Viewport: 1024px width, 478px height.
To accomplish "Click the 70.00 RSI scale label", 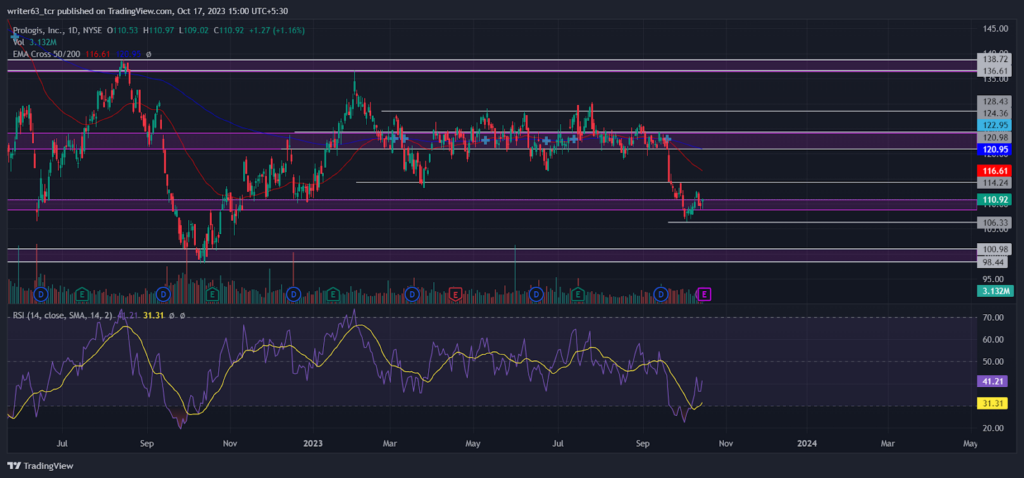I will pyautogui.click(x=993, y=317).
